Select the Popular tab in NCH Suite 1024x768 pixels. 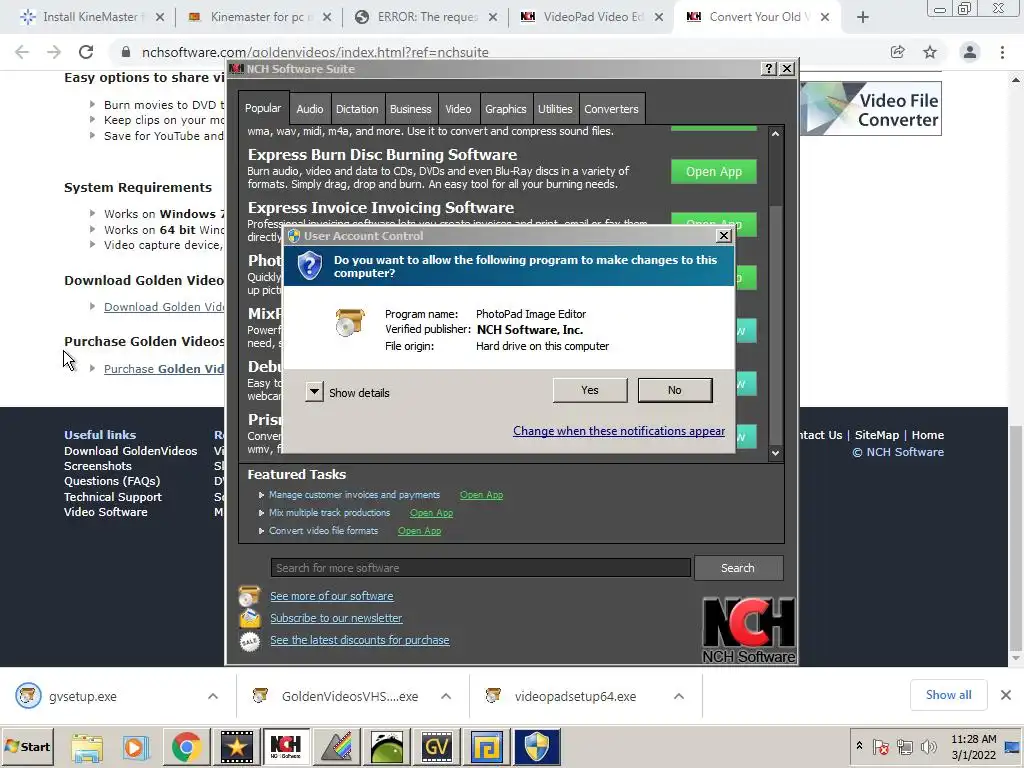[x=263, y=108]
